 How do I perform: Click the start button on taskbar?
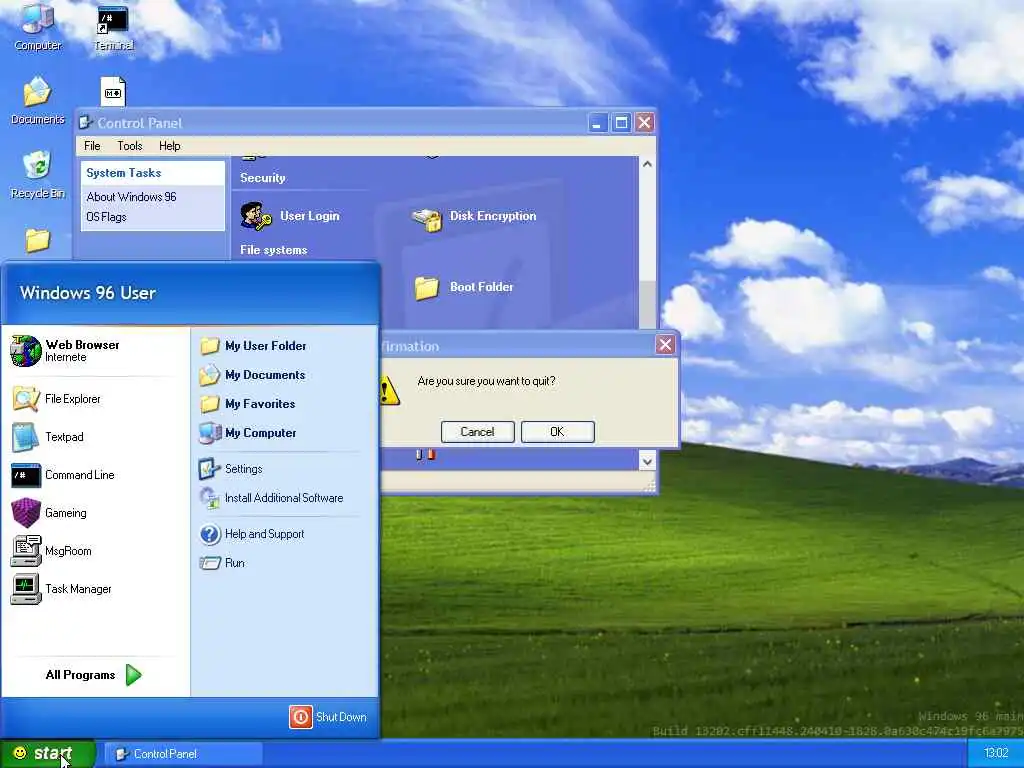click(x=47, y=754)
